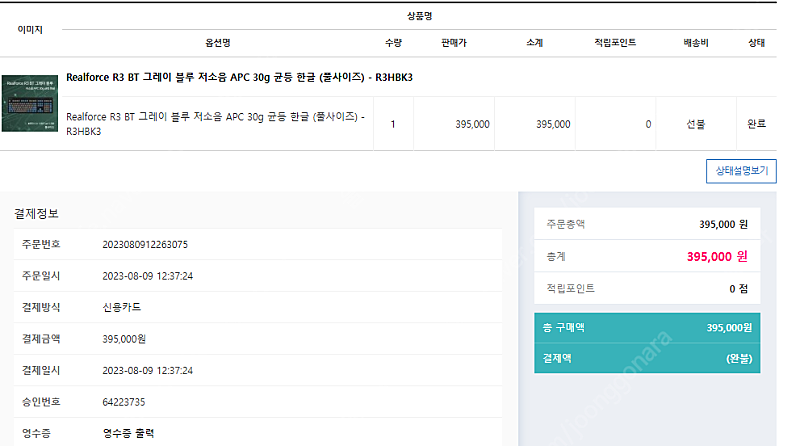Click the 결제액 label in teal box
This screenshot has width=800, height=446.
click(557, 358)
